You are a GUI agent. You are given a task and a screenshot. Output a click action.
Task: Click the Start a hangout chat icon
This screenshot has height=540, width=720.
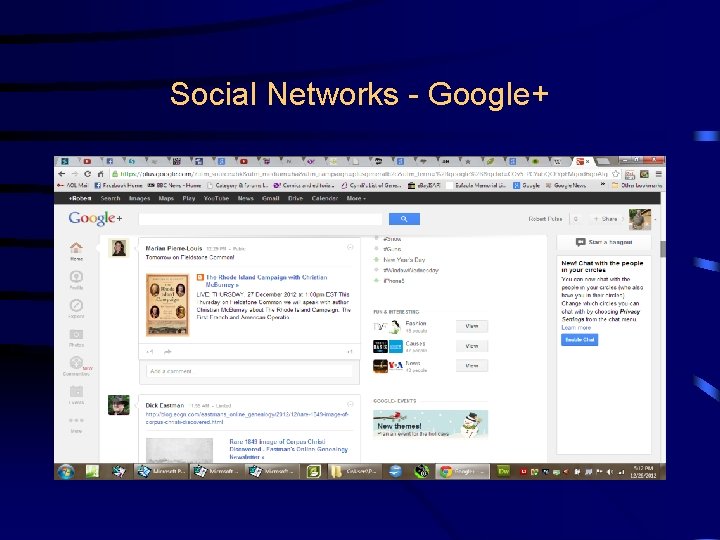tap(580, 242)
